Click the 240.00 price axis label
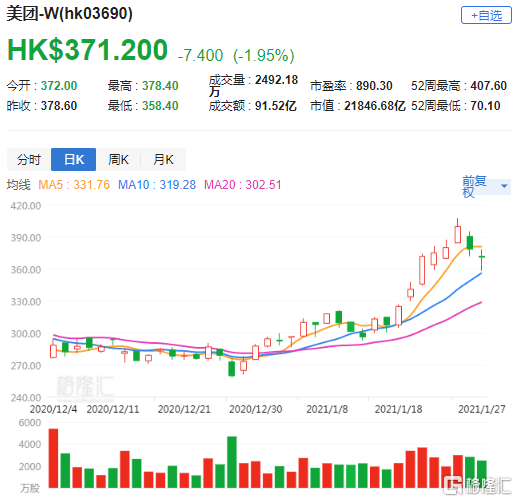The height and width of the screenshot is (502, 518). (26, 398)
